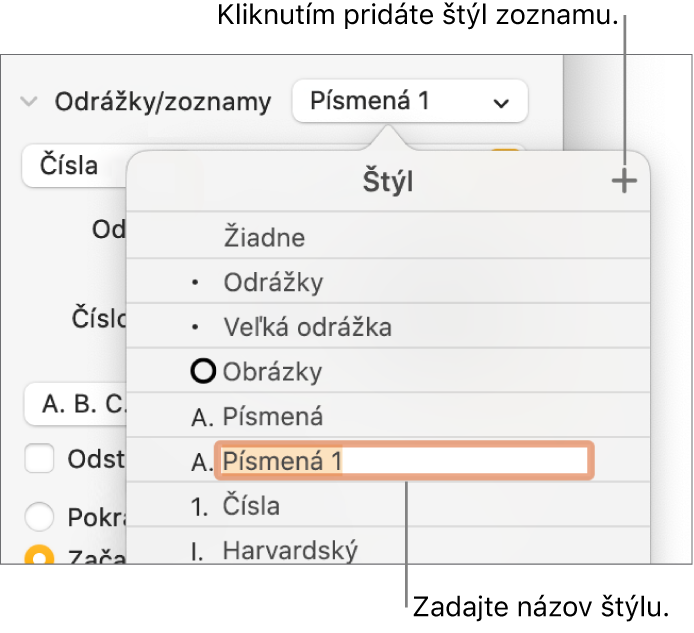Viewport: 694px width, 633px height.
Task: Select the Obrázky list style
Action: 388,371
